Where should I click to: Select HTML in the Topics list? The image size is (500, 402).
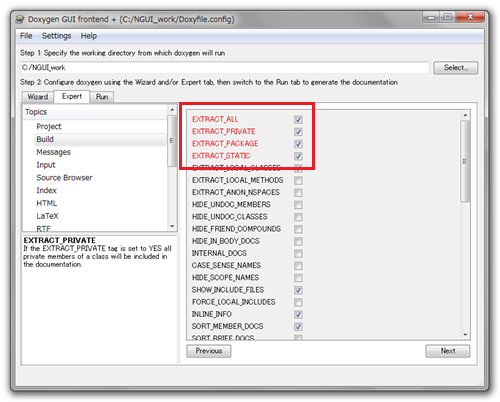click(x=47, y=203)
